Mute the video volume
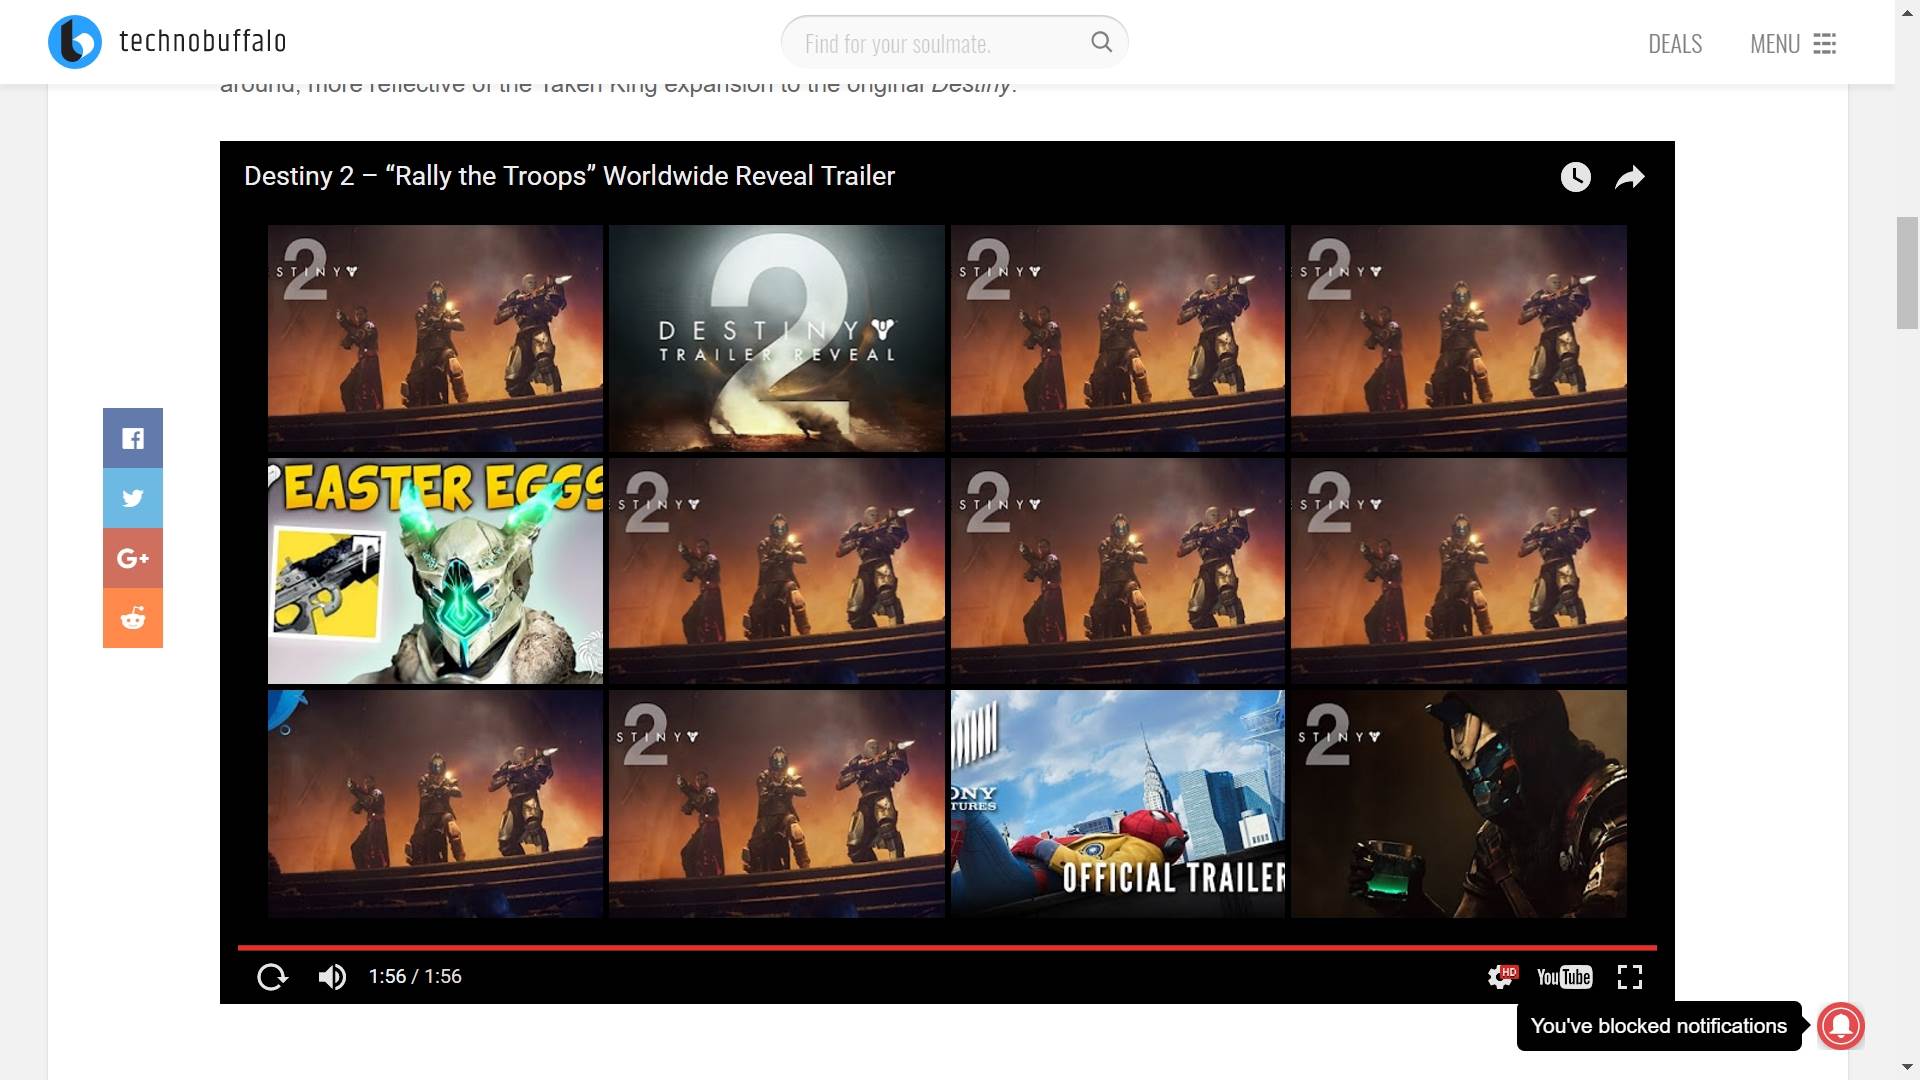Screen dimensions: 1920x1080 tap(332, 976)
